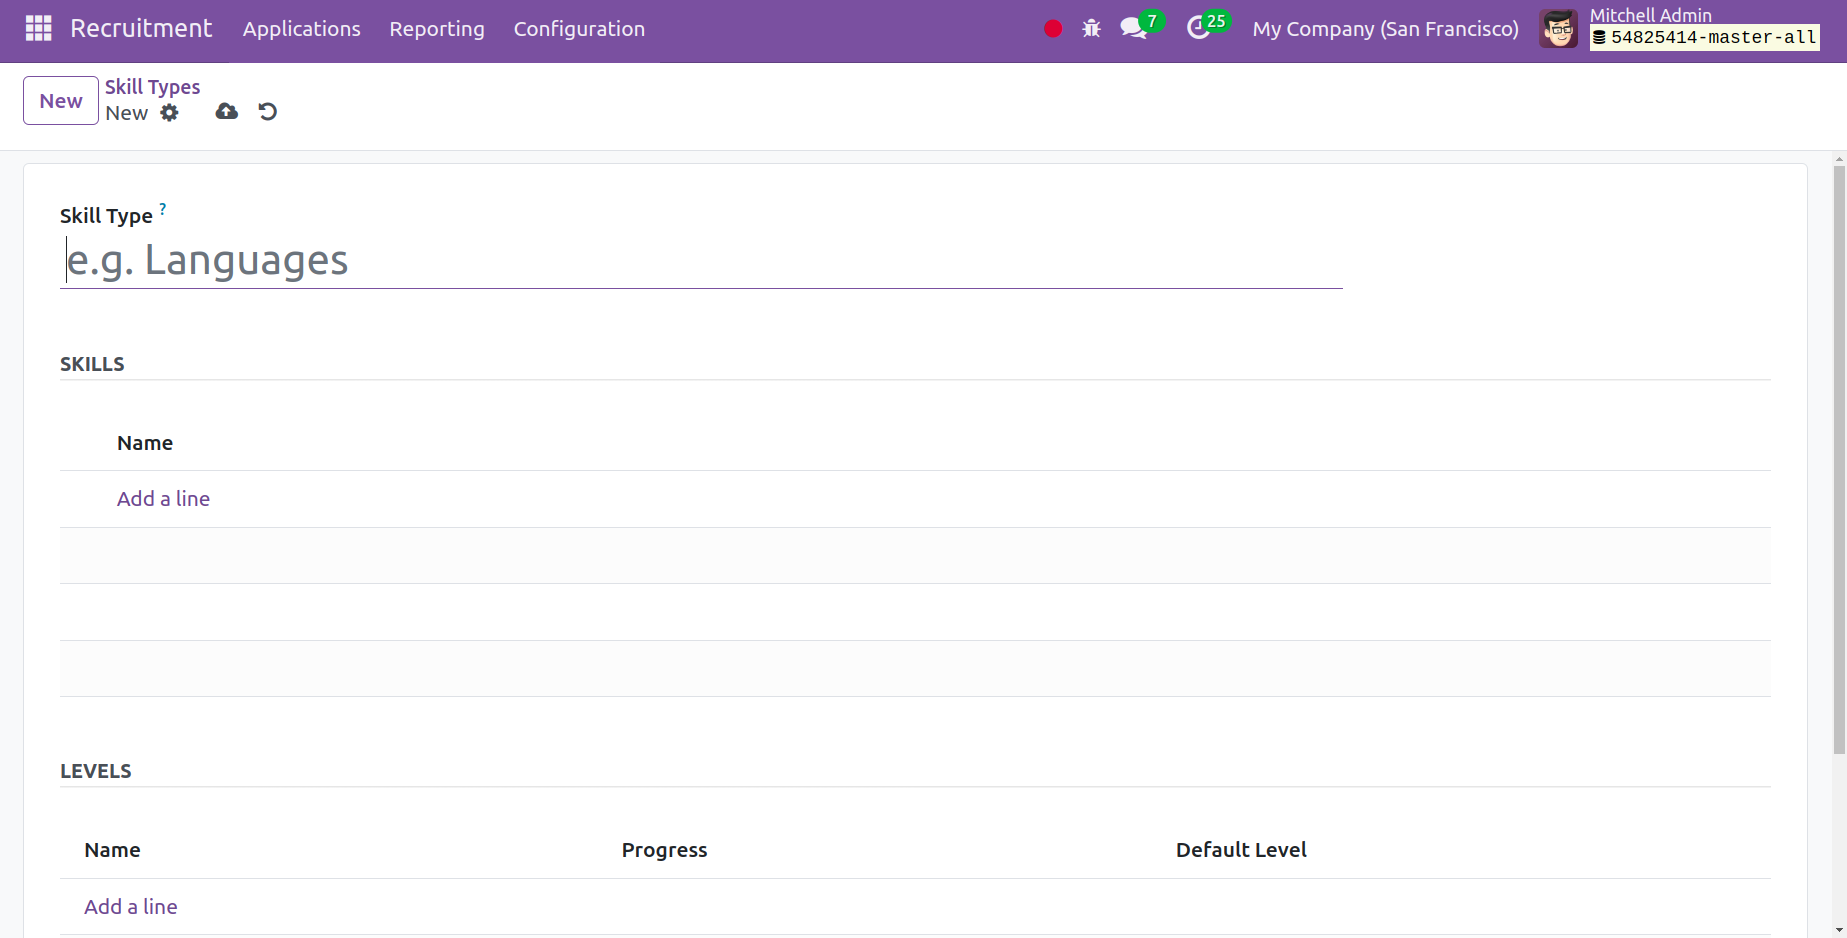The width and height of the screenshot is (1847, 938).
Task: Click the New record button
Action: (61, 101)
